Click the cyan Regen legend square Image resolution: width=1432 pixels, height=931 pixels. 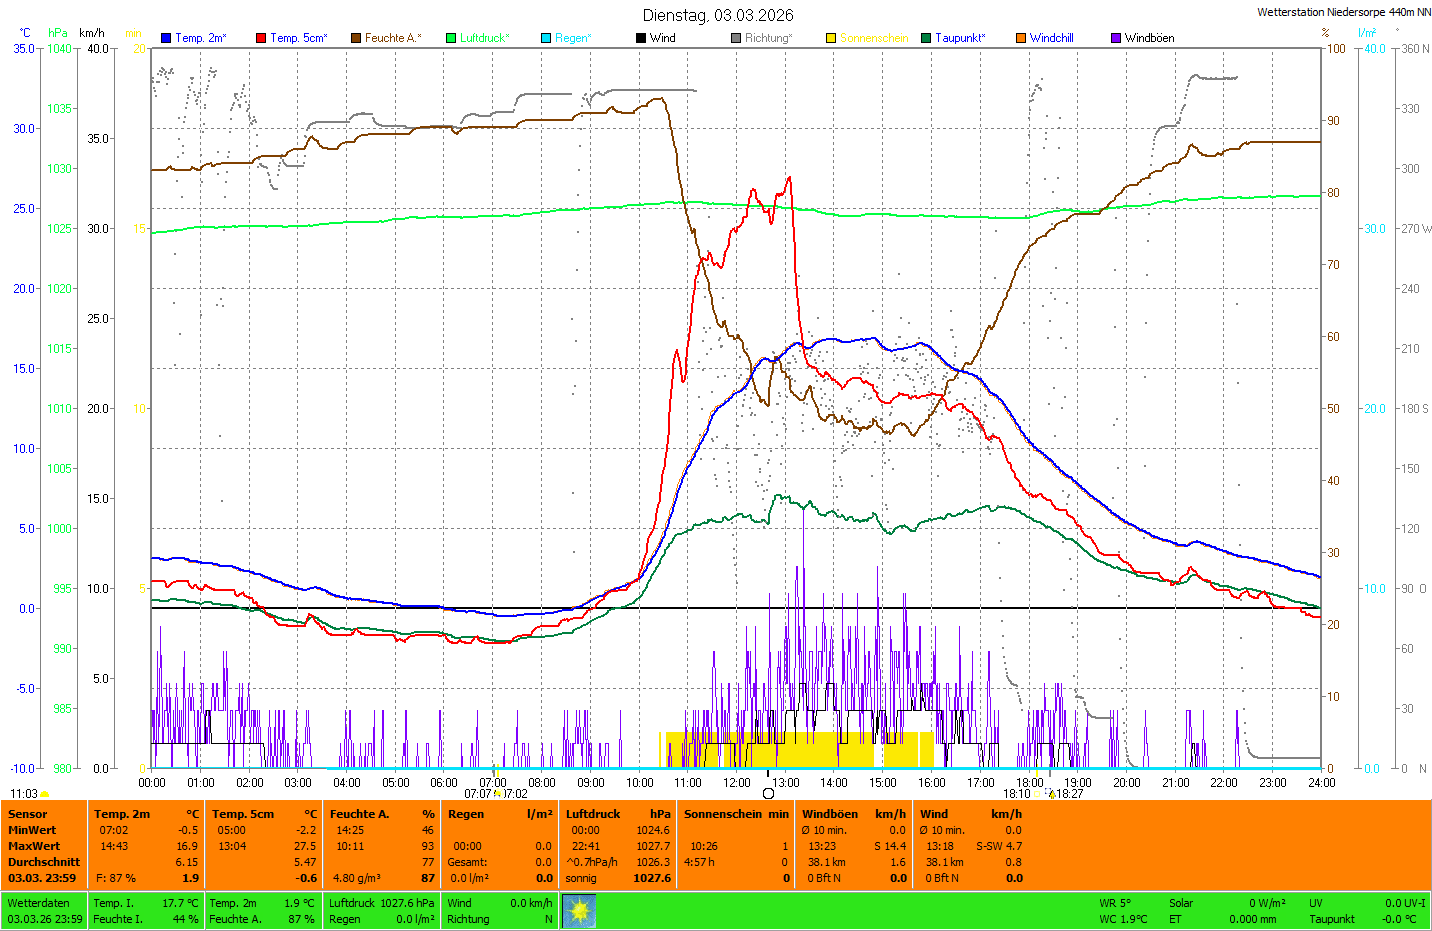[546, 38]
